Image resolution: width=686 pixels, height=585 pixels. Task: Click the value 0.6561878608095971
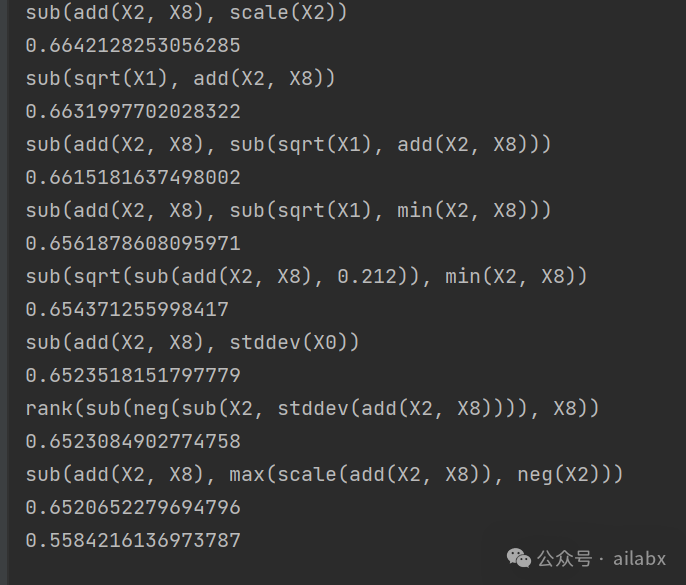pyautogui.click(x=133, y=244)
